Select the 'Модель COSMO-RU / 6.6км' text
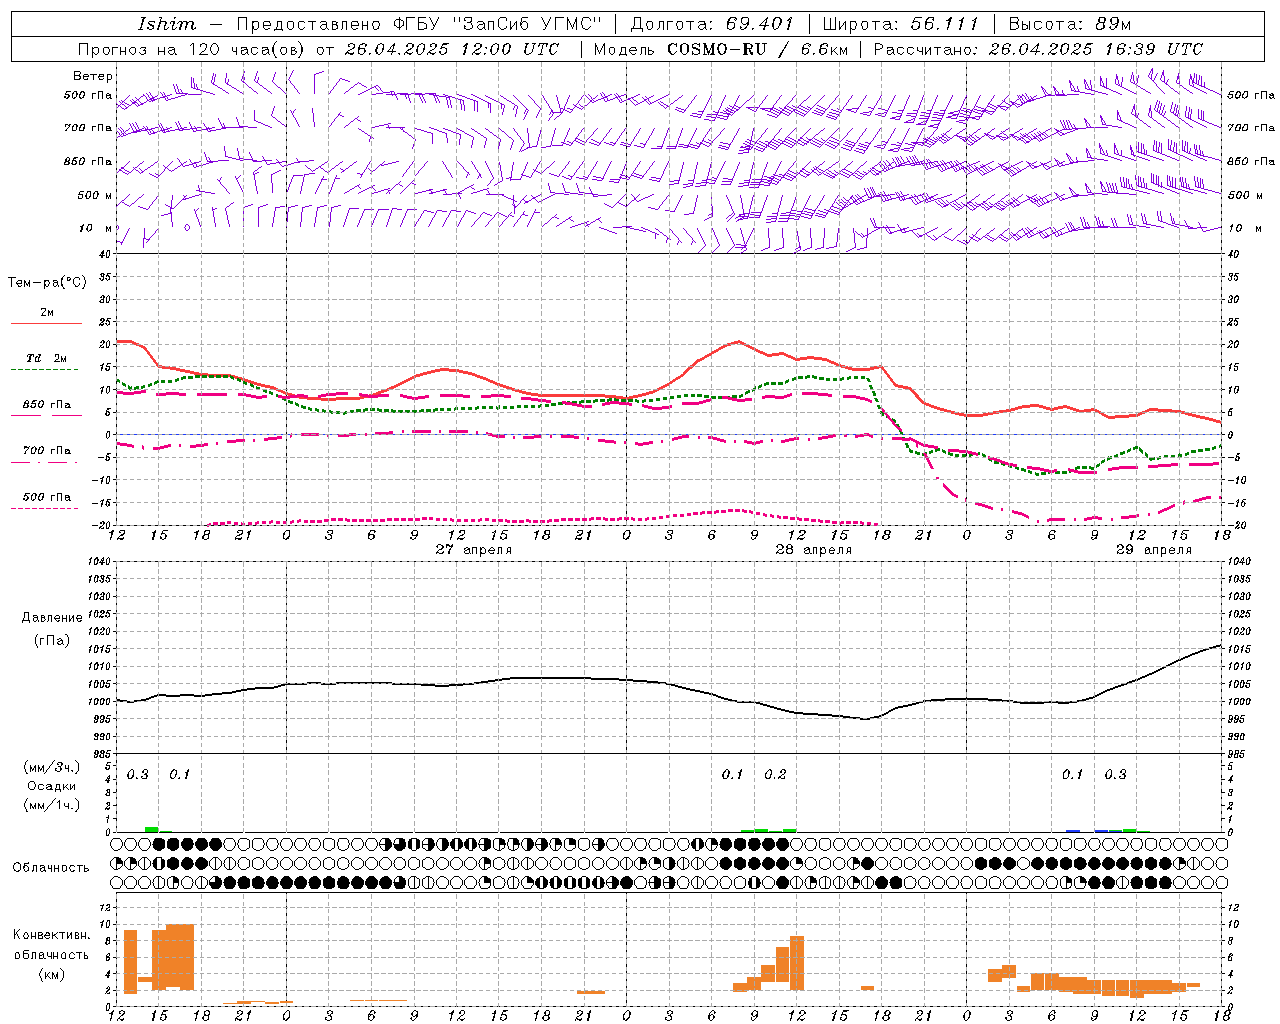 coord(722,49)
